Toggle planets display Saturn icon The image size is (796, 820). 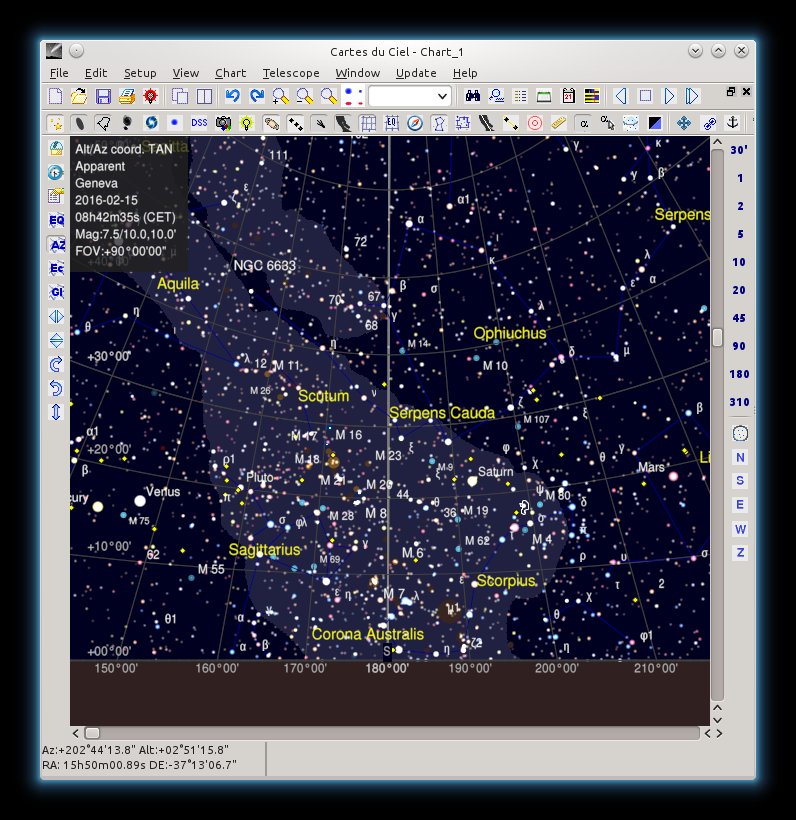coord(271,123)
